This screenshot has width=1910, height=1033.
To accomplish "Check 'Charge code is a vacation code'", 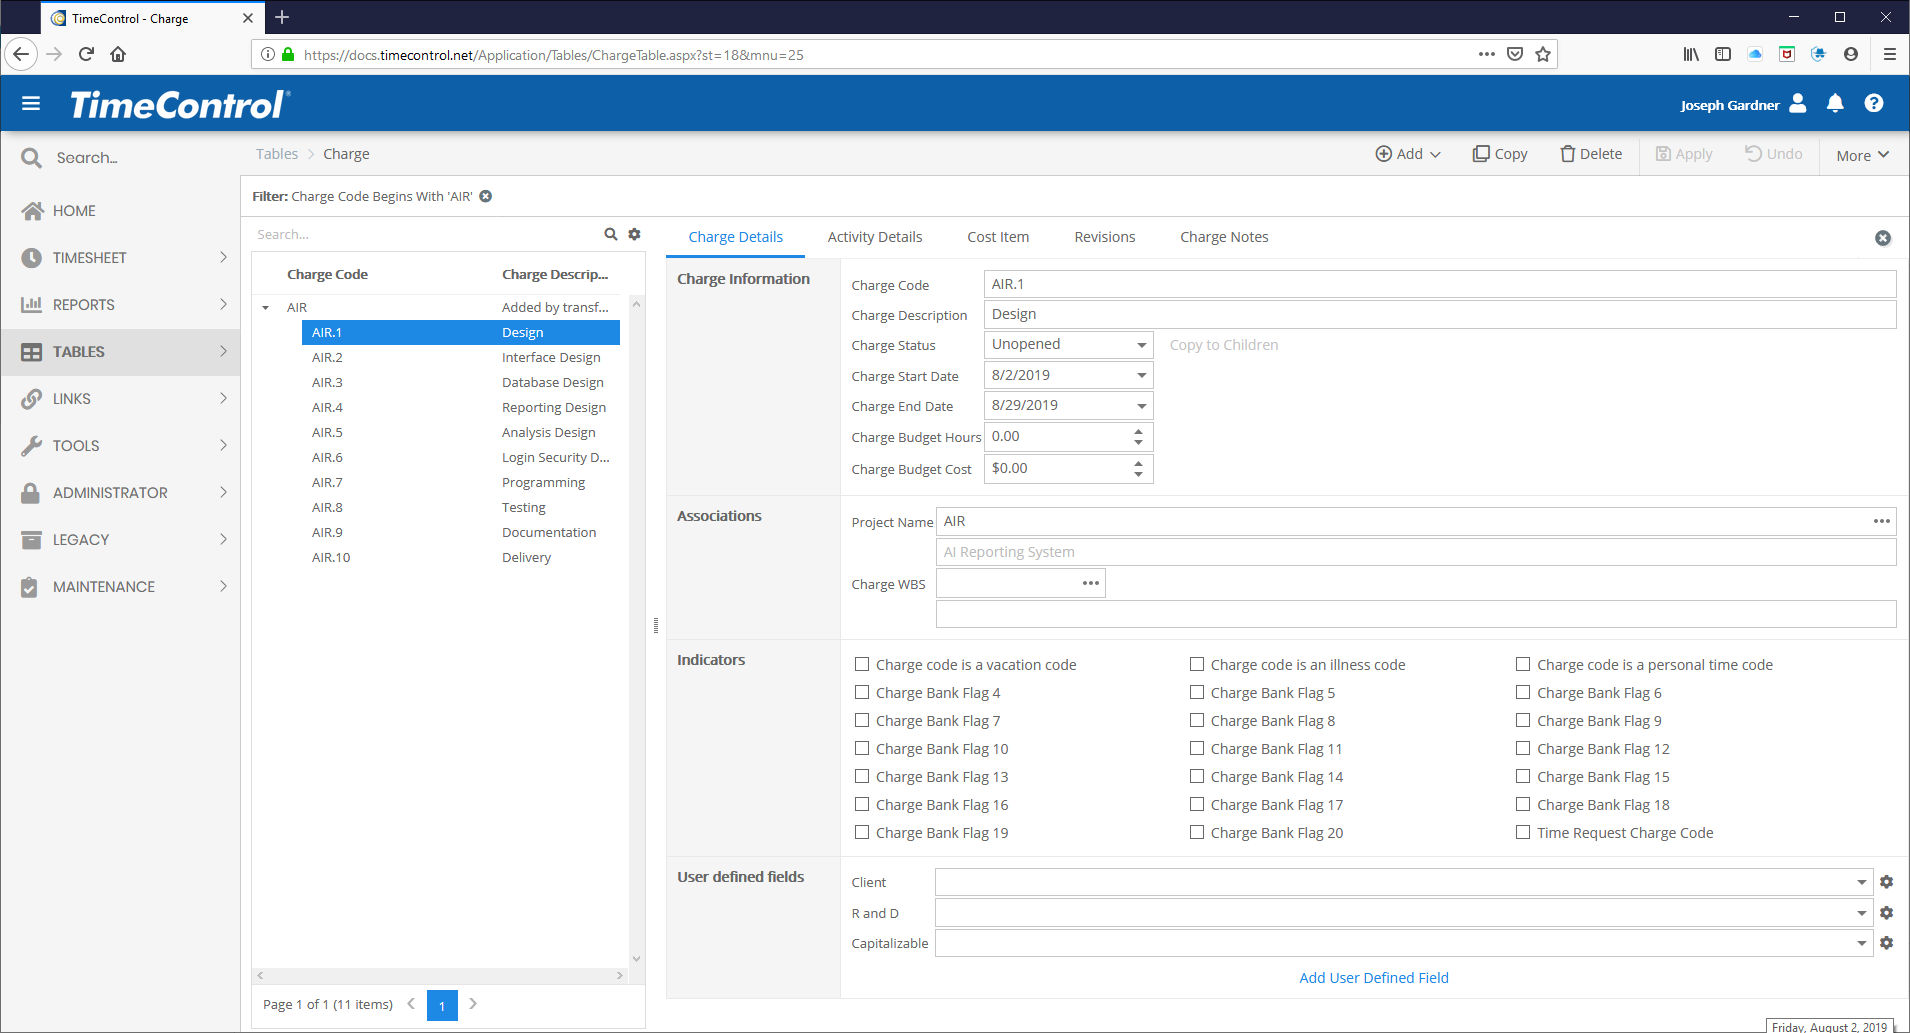I will [x=862, y=664].
